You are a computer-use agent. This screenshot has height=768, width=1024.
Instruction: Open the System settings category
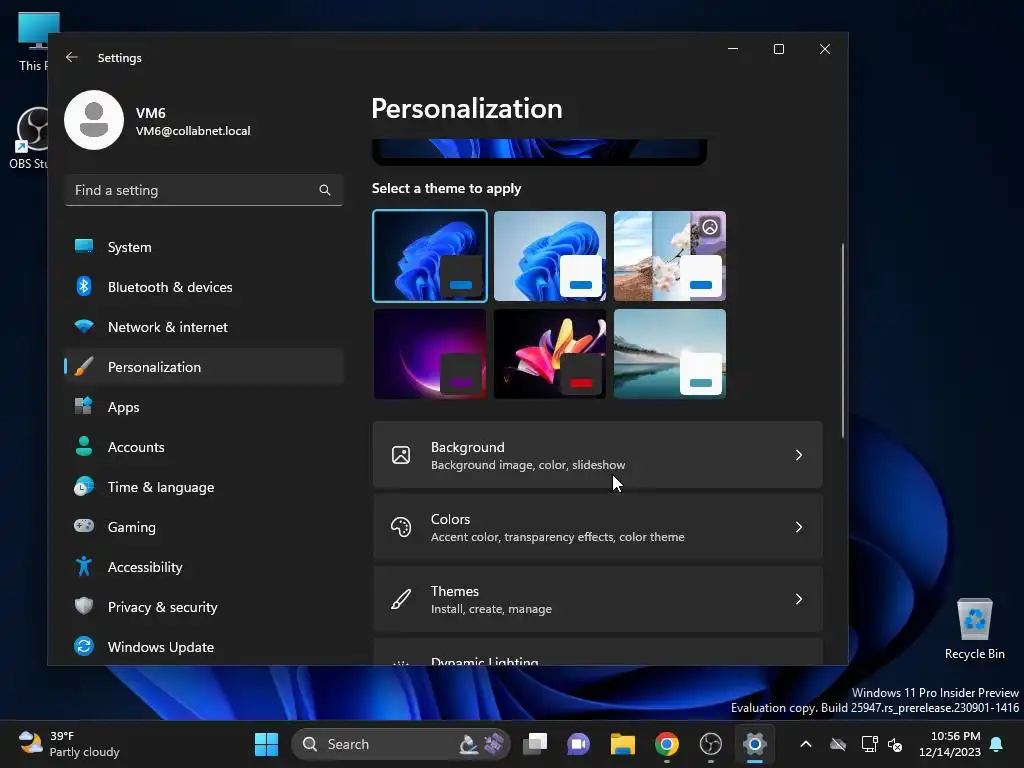click(204, 247)
